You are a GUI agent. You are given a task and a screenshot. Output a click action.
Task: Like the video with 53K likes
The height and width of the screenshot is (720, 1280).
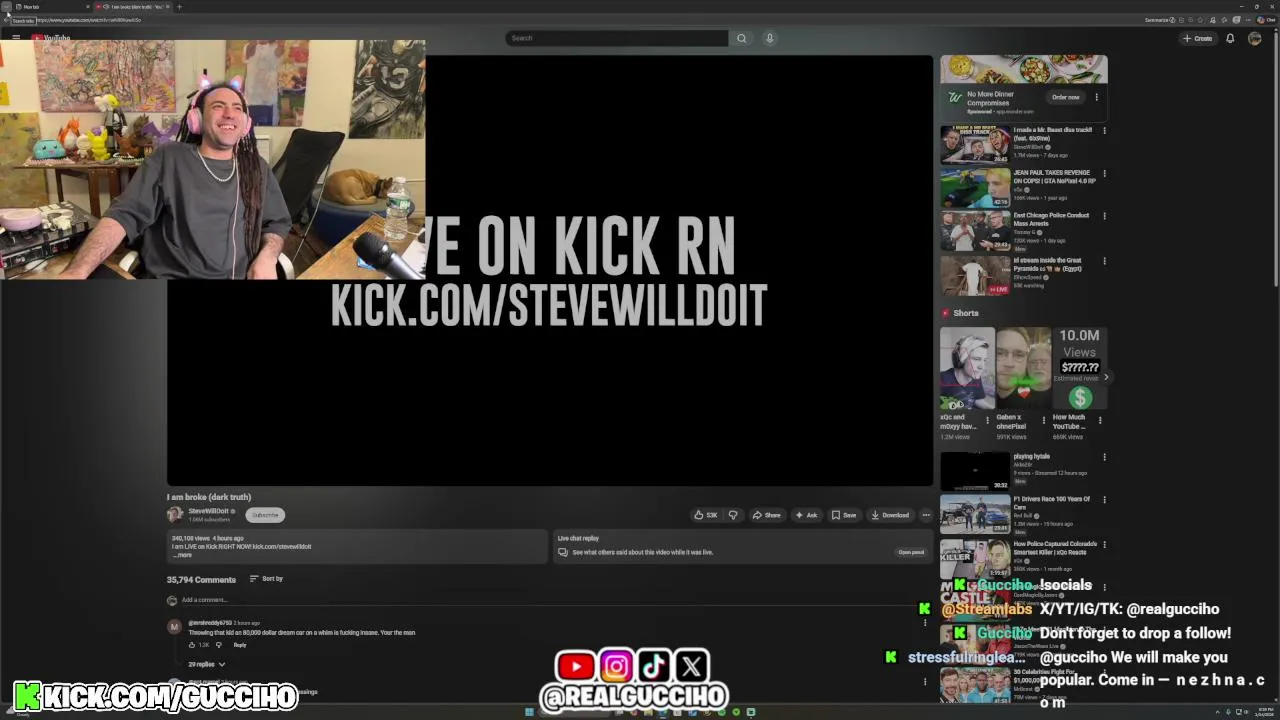[706, 515]
